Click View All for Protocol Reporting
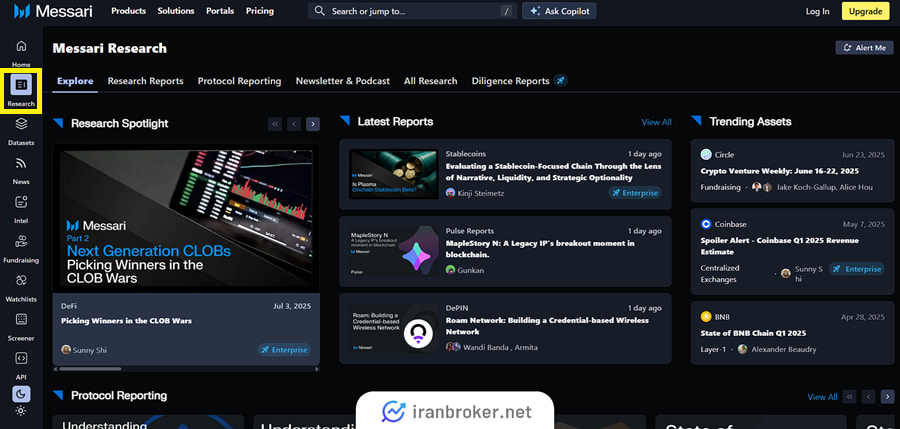The height and width of the screenshot is (429, 900). 823,397
